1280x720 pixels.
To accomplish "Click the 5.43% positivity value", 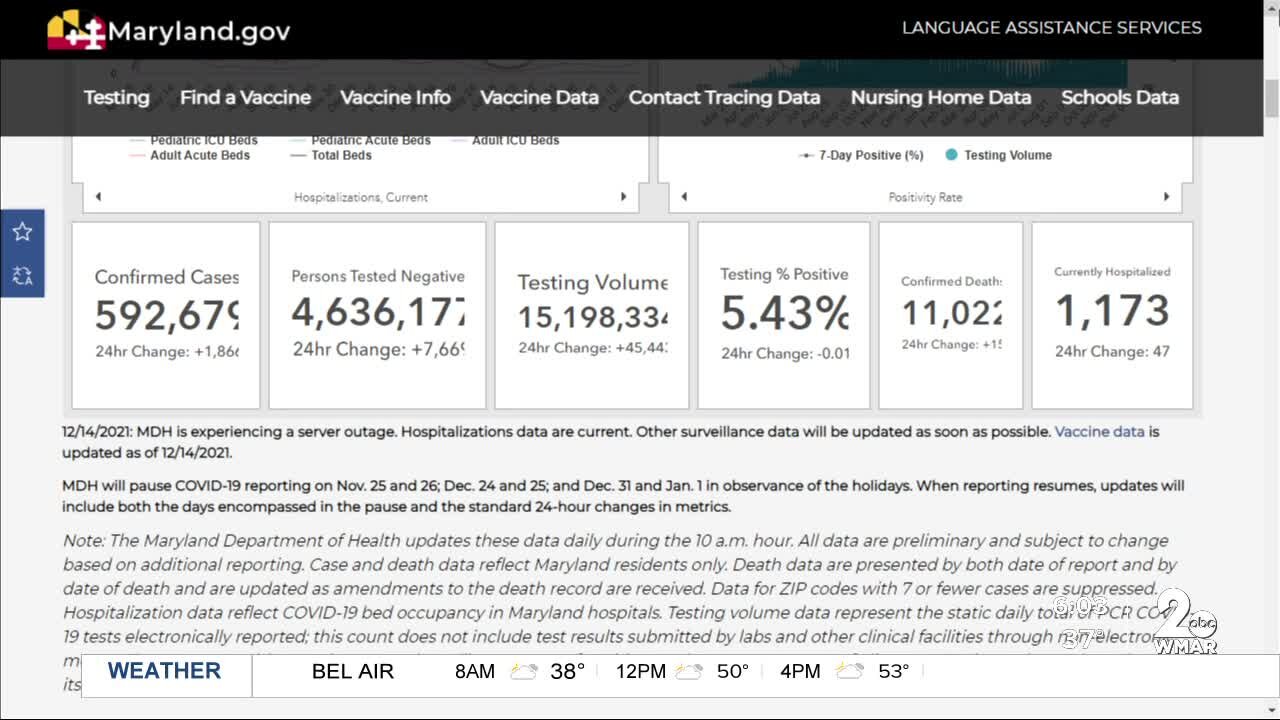I will tap(784, 314).
